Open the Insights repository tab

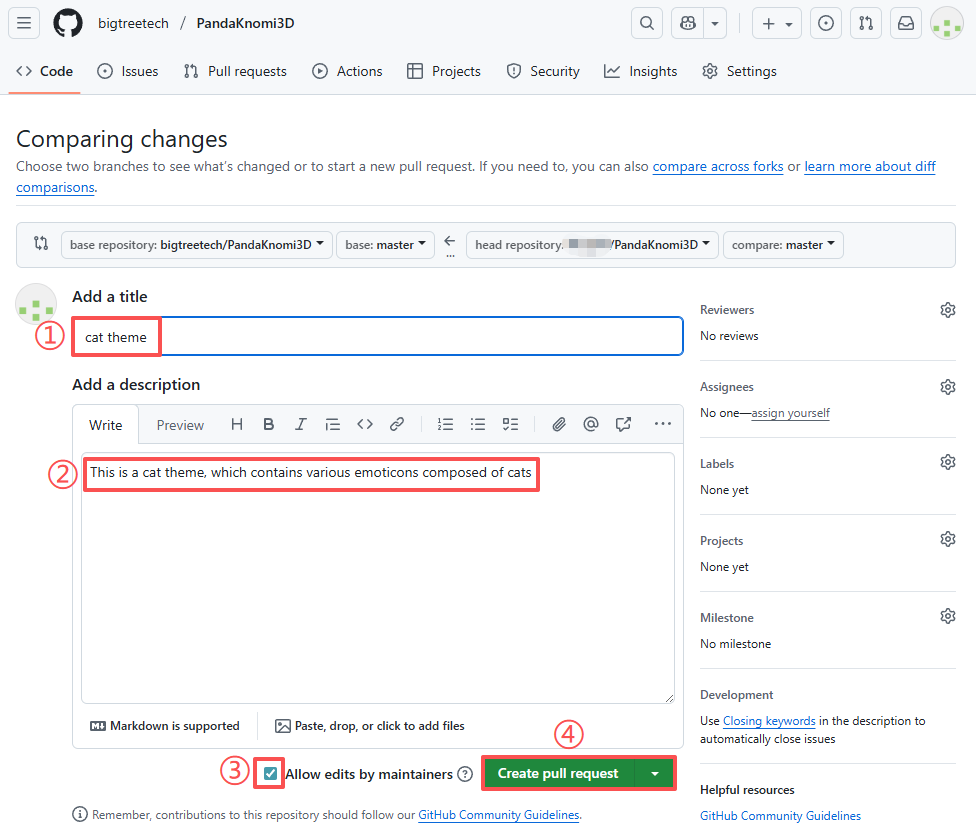(641, 71)
